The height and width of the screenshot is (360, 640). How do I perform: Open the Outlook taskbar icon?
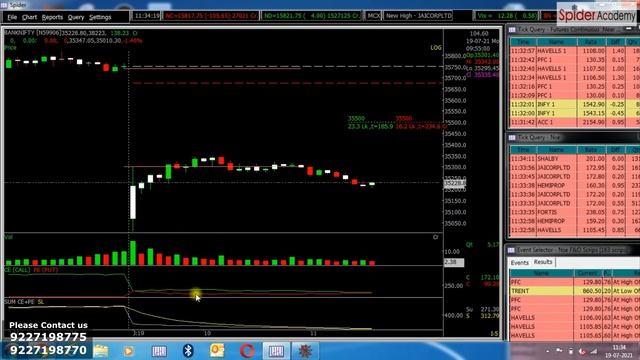[217, 351]
